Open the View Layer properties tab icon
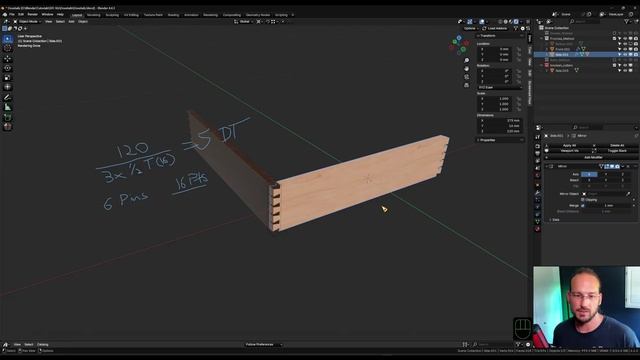640x360 pixels. coord(538,161)
